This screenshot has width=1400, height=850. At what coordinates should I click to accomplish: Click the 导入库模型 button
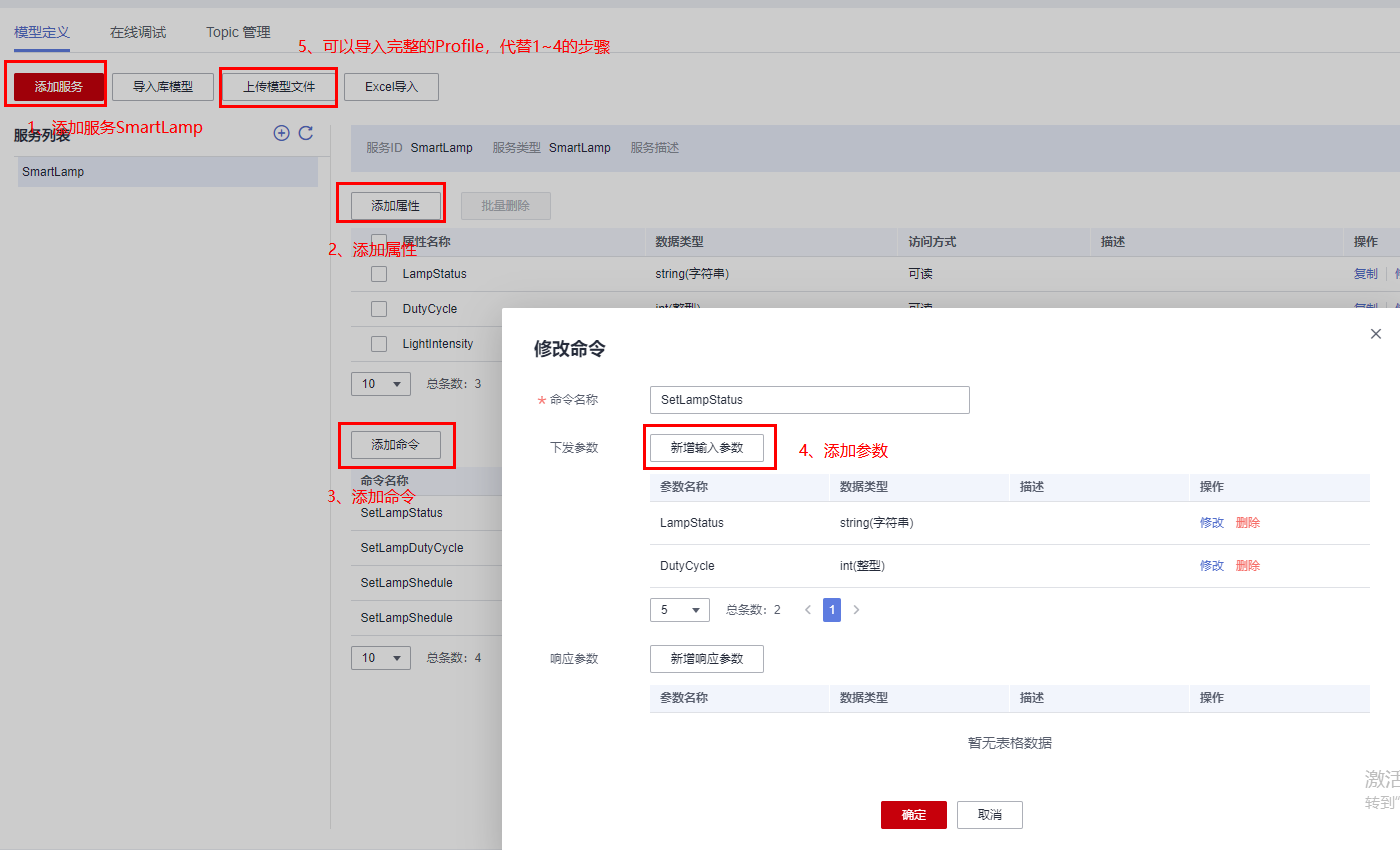pos(163,87)
